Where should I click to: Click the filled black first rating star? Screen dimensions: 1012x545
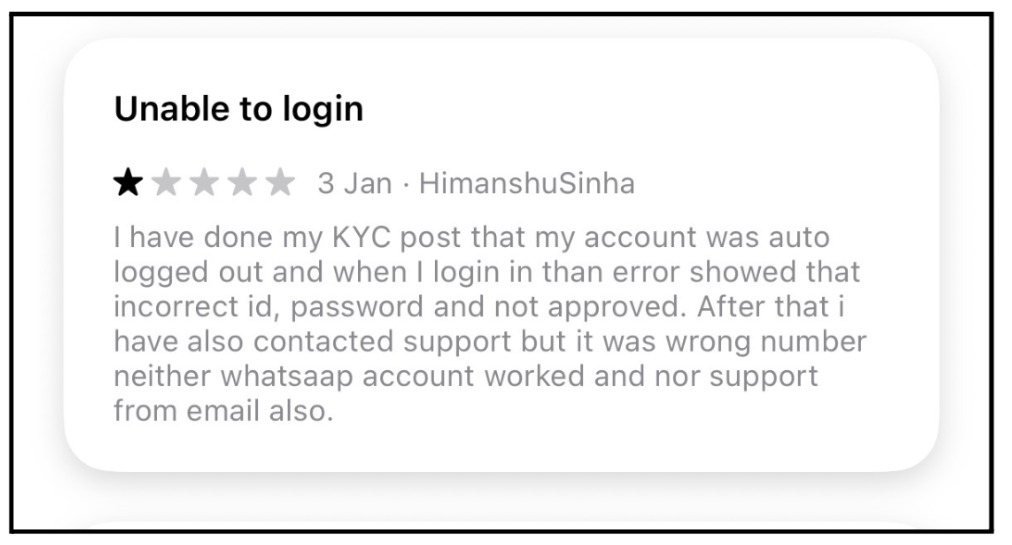128,183
